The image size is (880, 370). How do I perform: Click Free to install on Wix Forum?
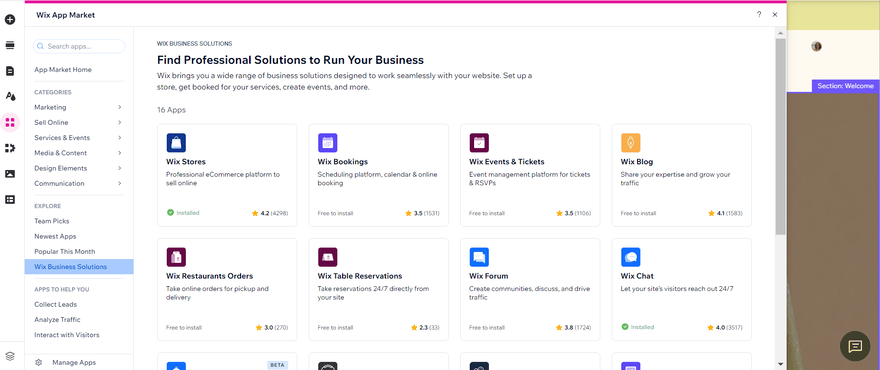coord(487,327)
